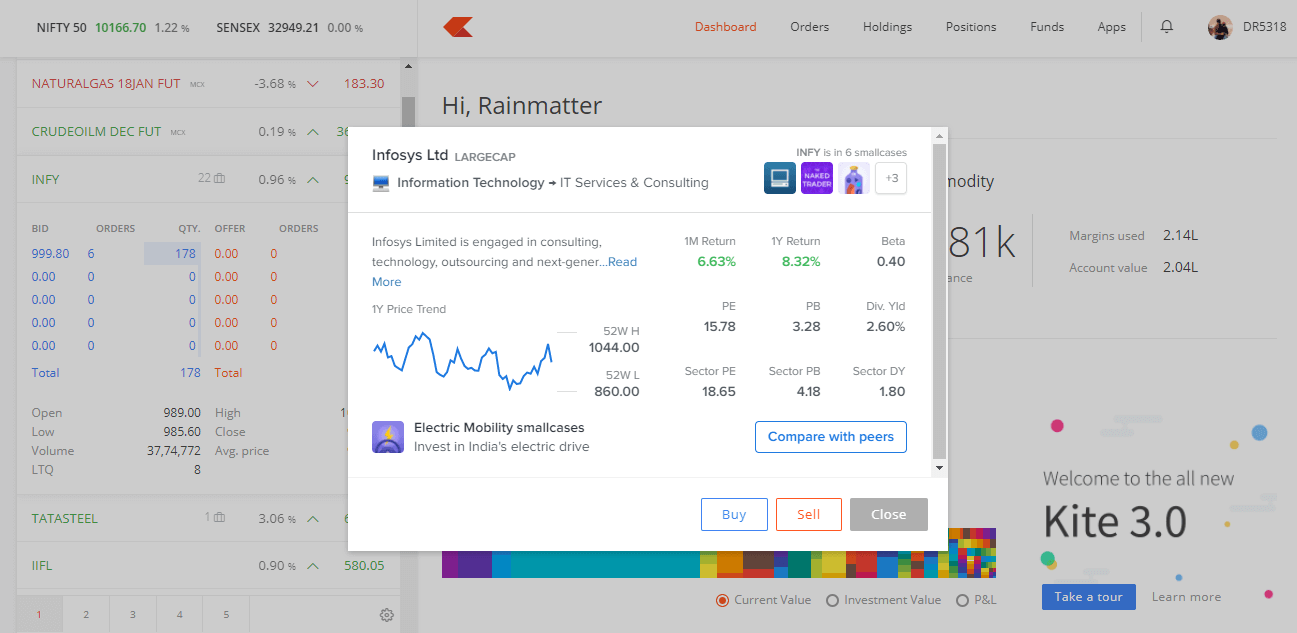Switch to marketwatch page 4
The height and width of the screenshot is (633, 1297).
click(179, 615)
